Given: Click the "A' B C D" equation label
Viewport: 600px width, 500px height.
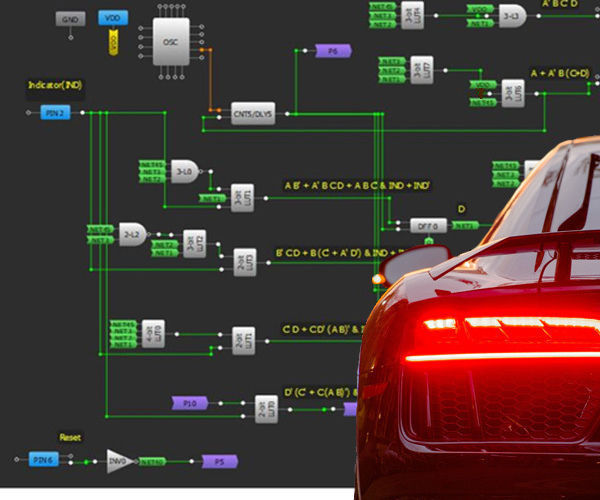Looking at the screenshot, I should point(560,4).
